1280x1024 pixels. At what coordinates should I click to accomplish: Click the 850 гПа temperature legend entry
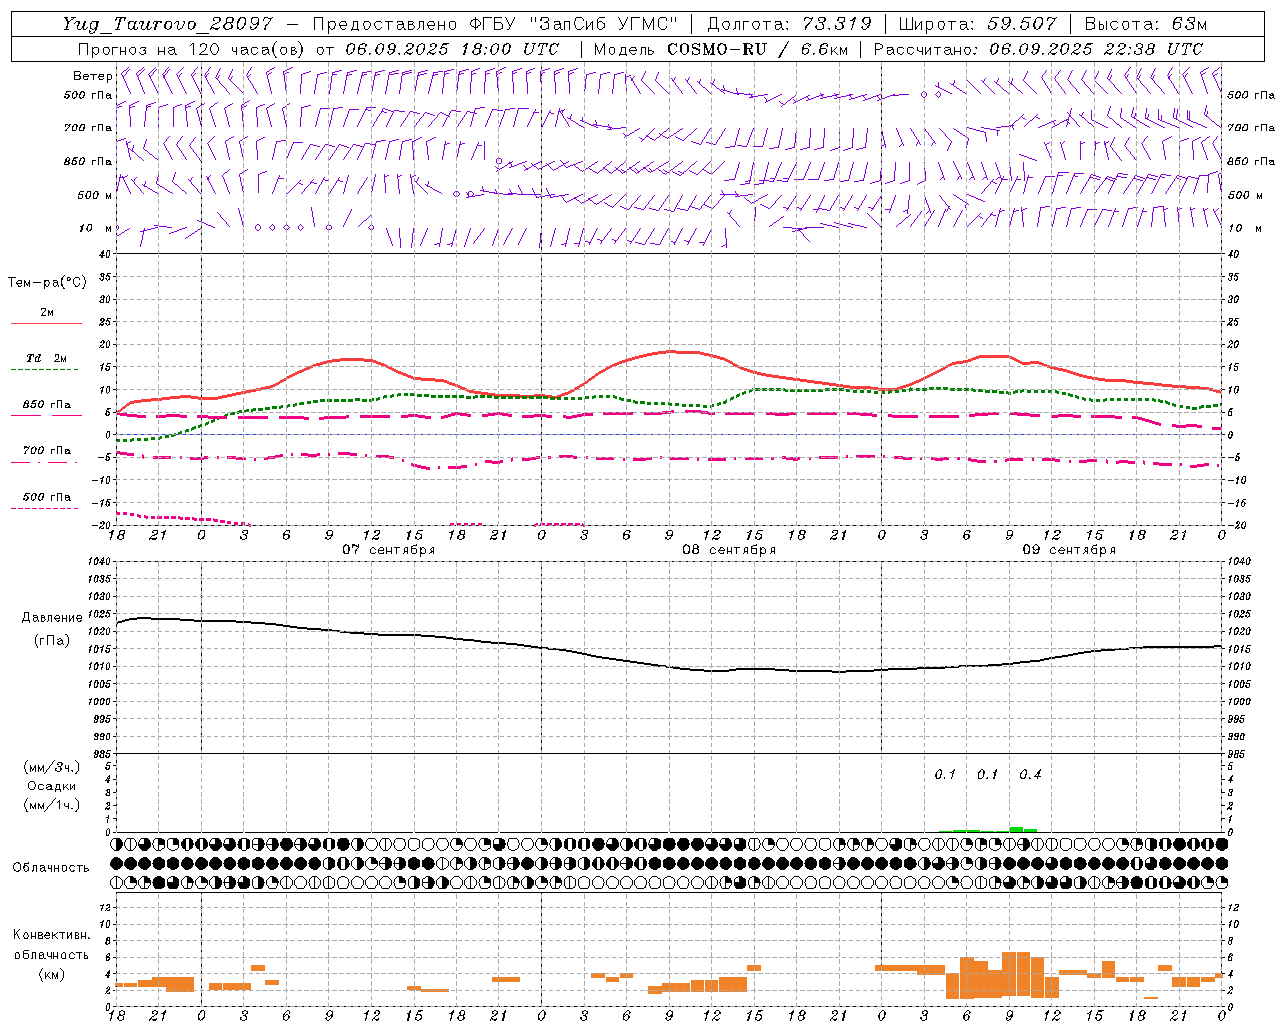[47, 405]
